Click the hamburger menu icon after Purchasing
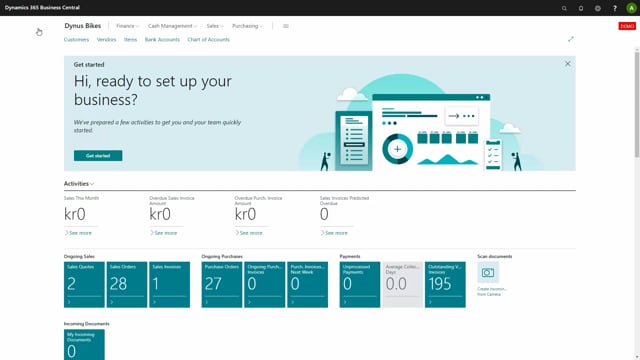The image size is (640, 360). click(286, 26)
